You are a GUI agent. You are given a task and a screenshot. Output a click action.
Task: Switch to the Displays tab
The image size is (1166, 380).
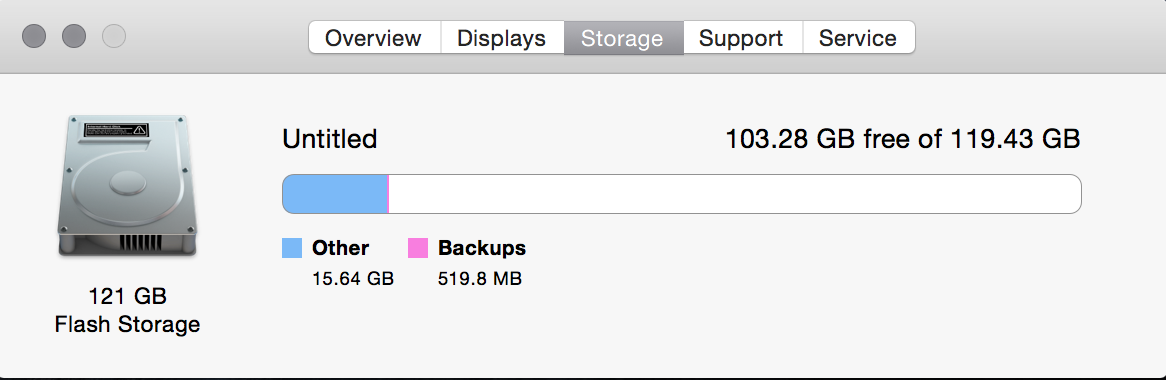[502, 38]
